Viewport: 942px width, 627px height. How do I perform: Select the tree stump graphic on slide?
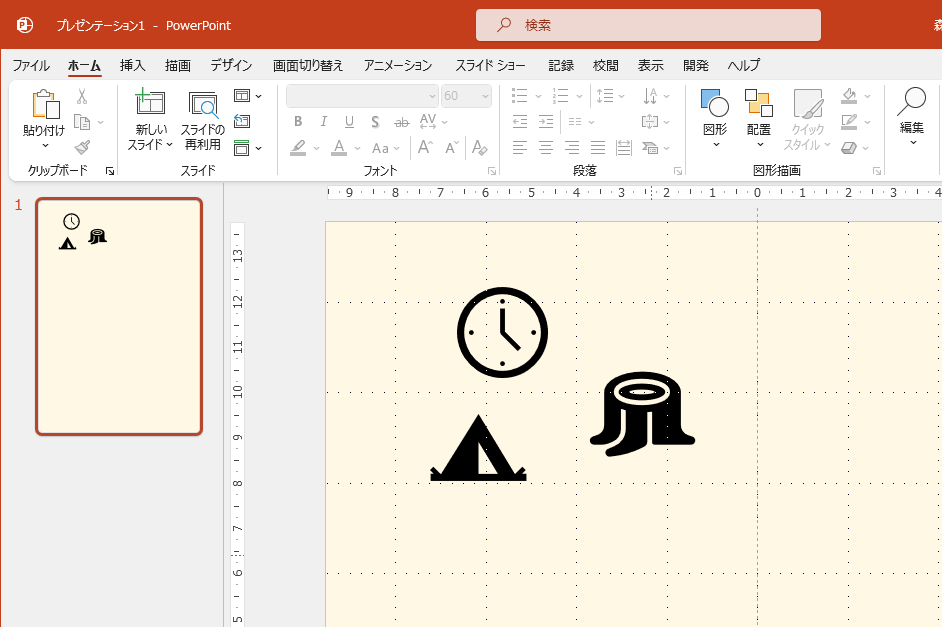(x=642, y=414)
